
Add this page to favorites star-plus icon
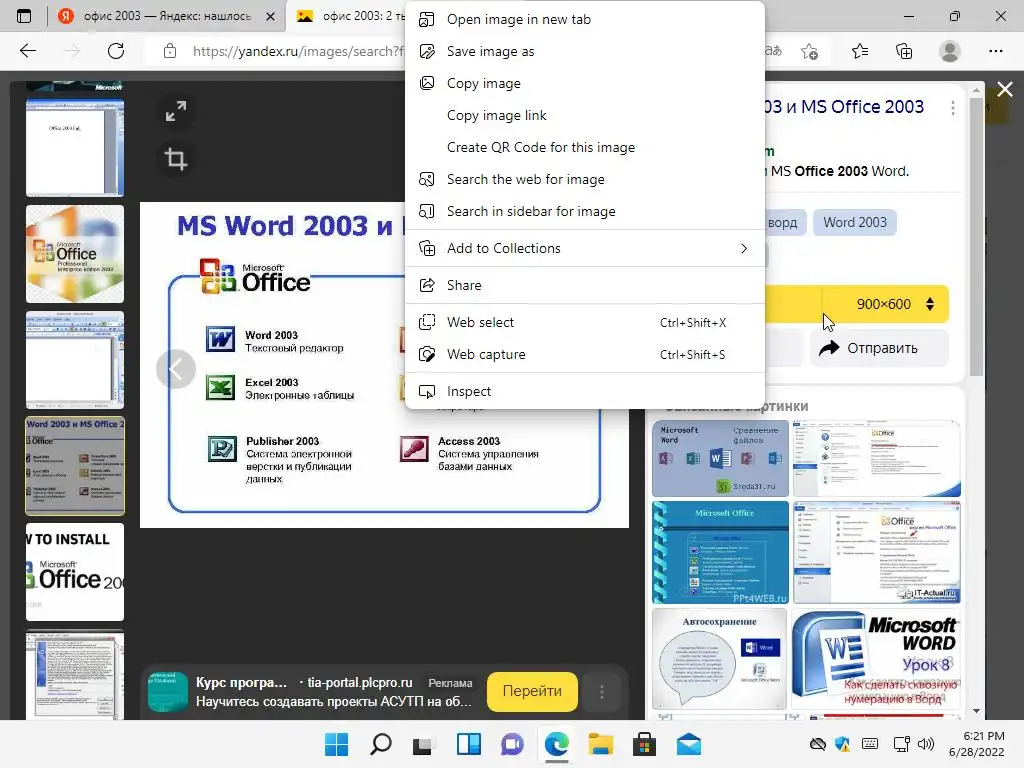(x=809, y=51)
